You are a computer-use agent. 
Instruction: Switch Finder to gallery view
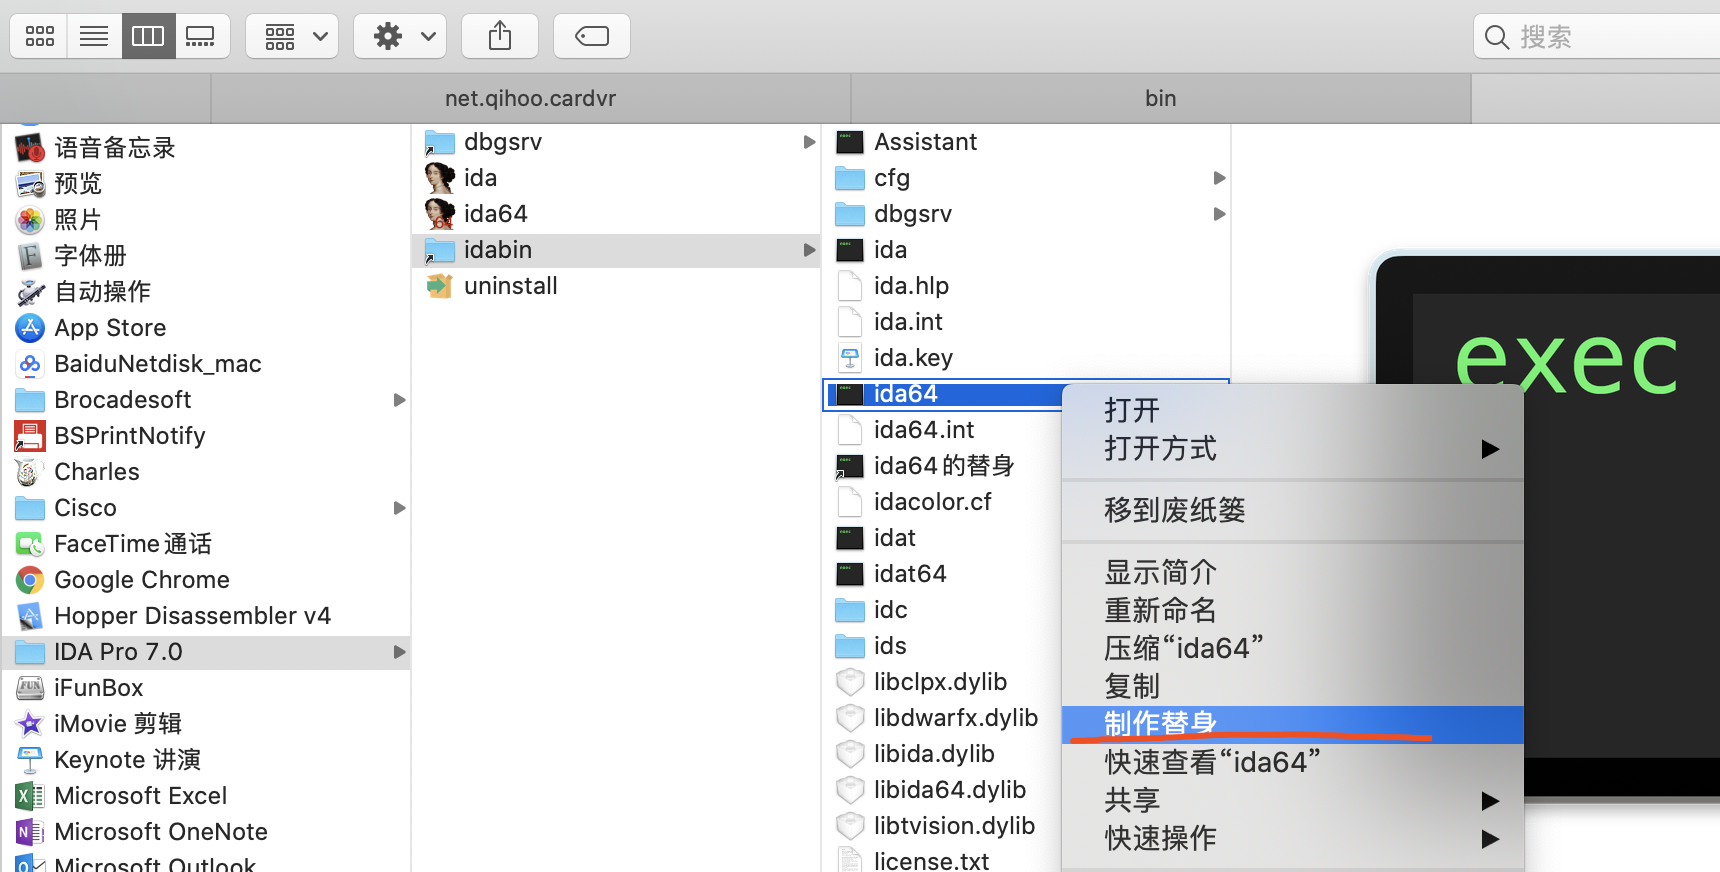201,37
